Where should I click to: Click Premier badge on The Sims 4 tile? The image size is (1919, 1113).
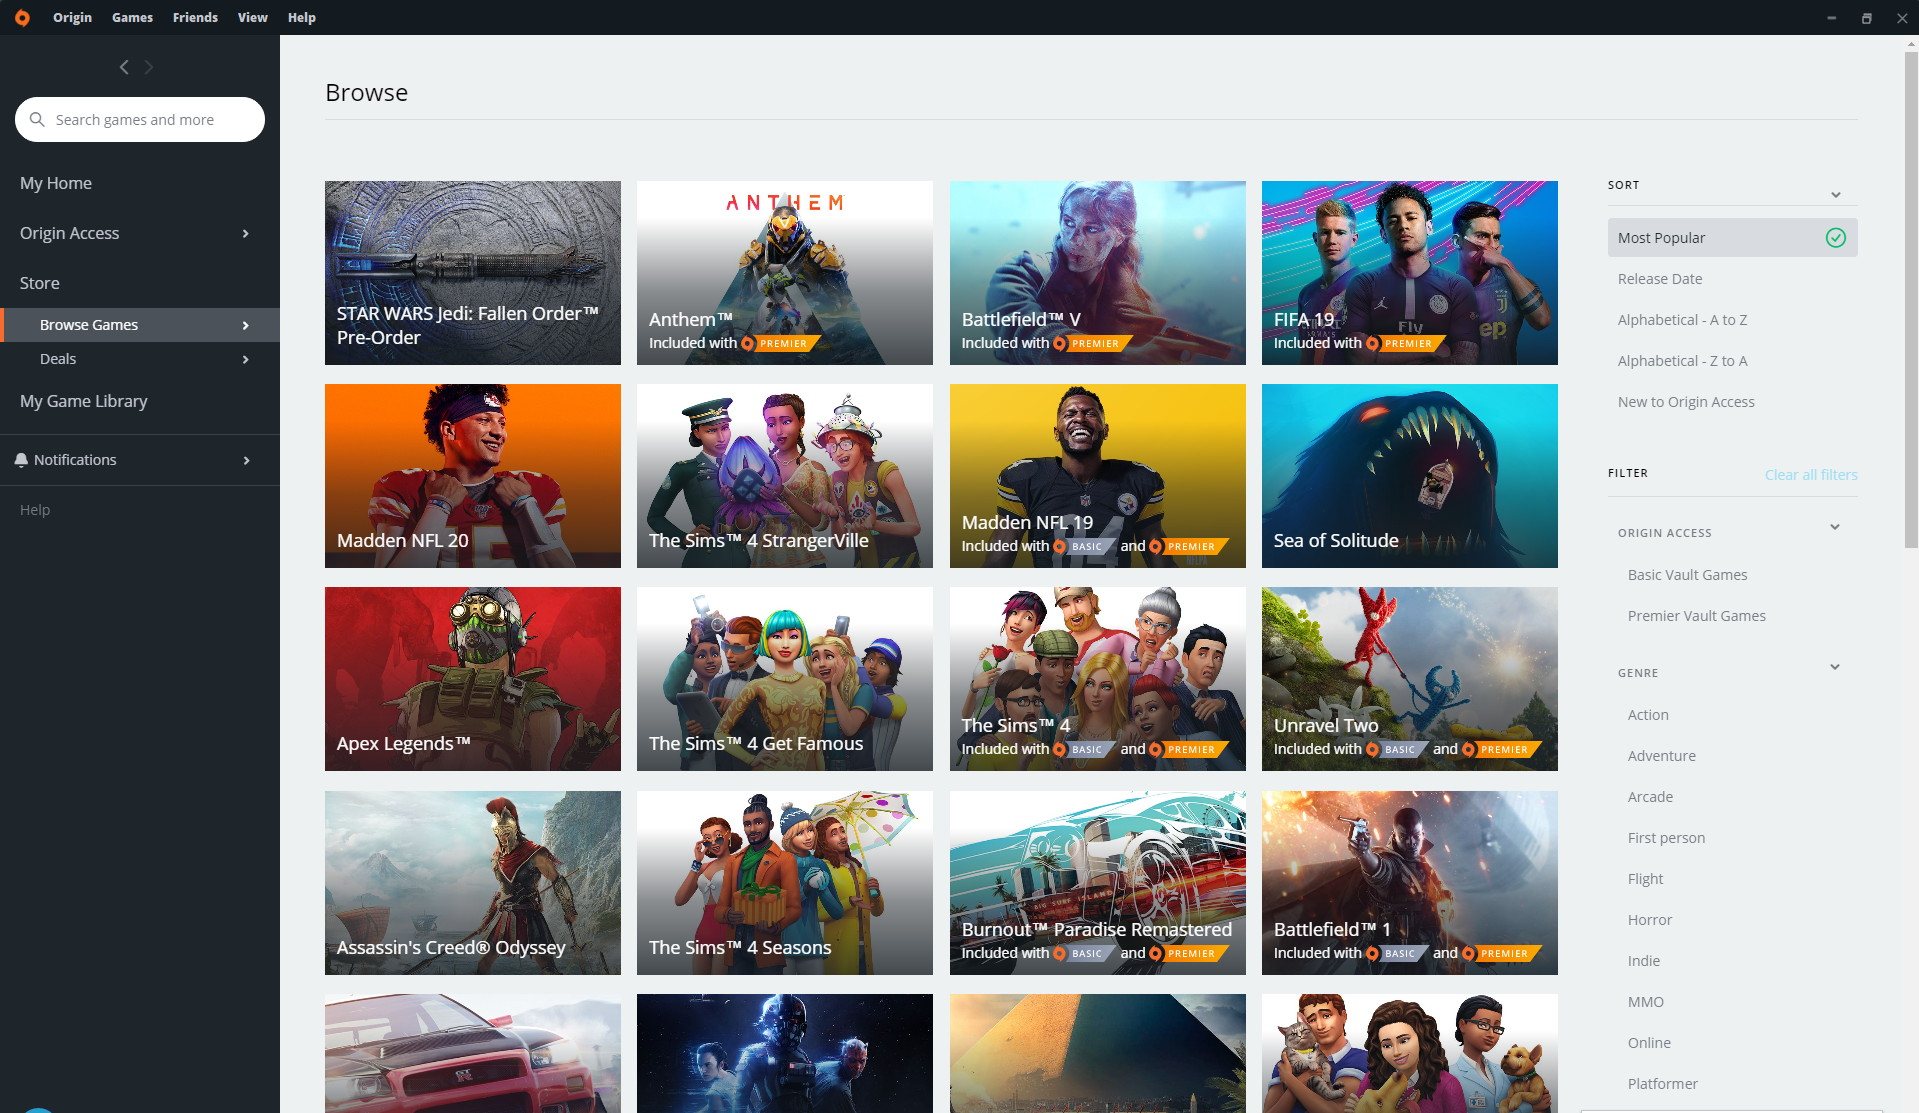(x=1189, y=749)
